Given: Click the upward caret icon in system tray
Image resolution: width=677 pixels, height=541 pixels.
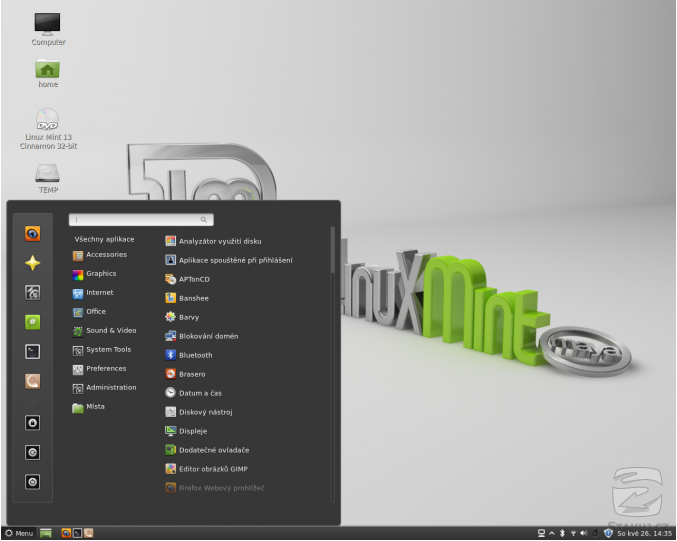Looking at the screenshot, I should (x=552, y=534).
